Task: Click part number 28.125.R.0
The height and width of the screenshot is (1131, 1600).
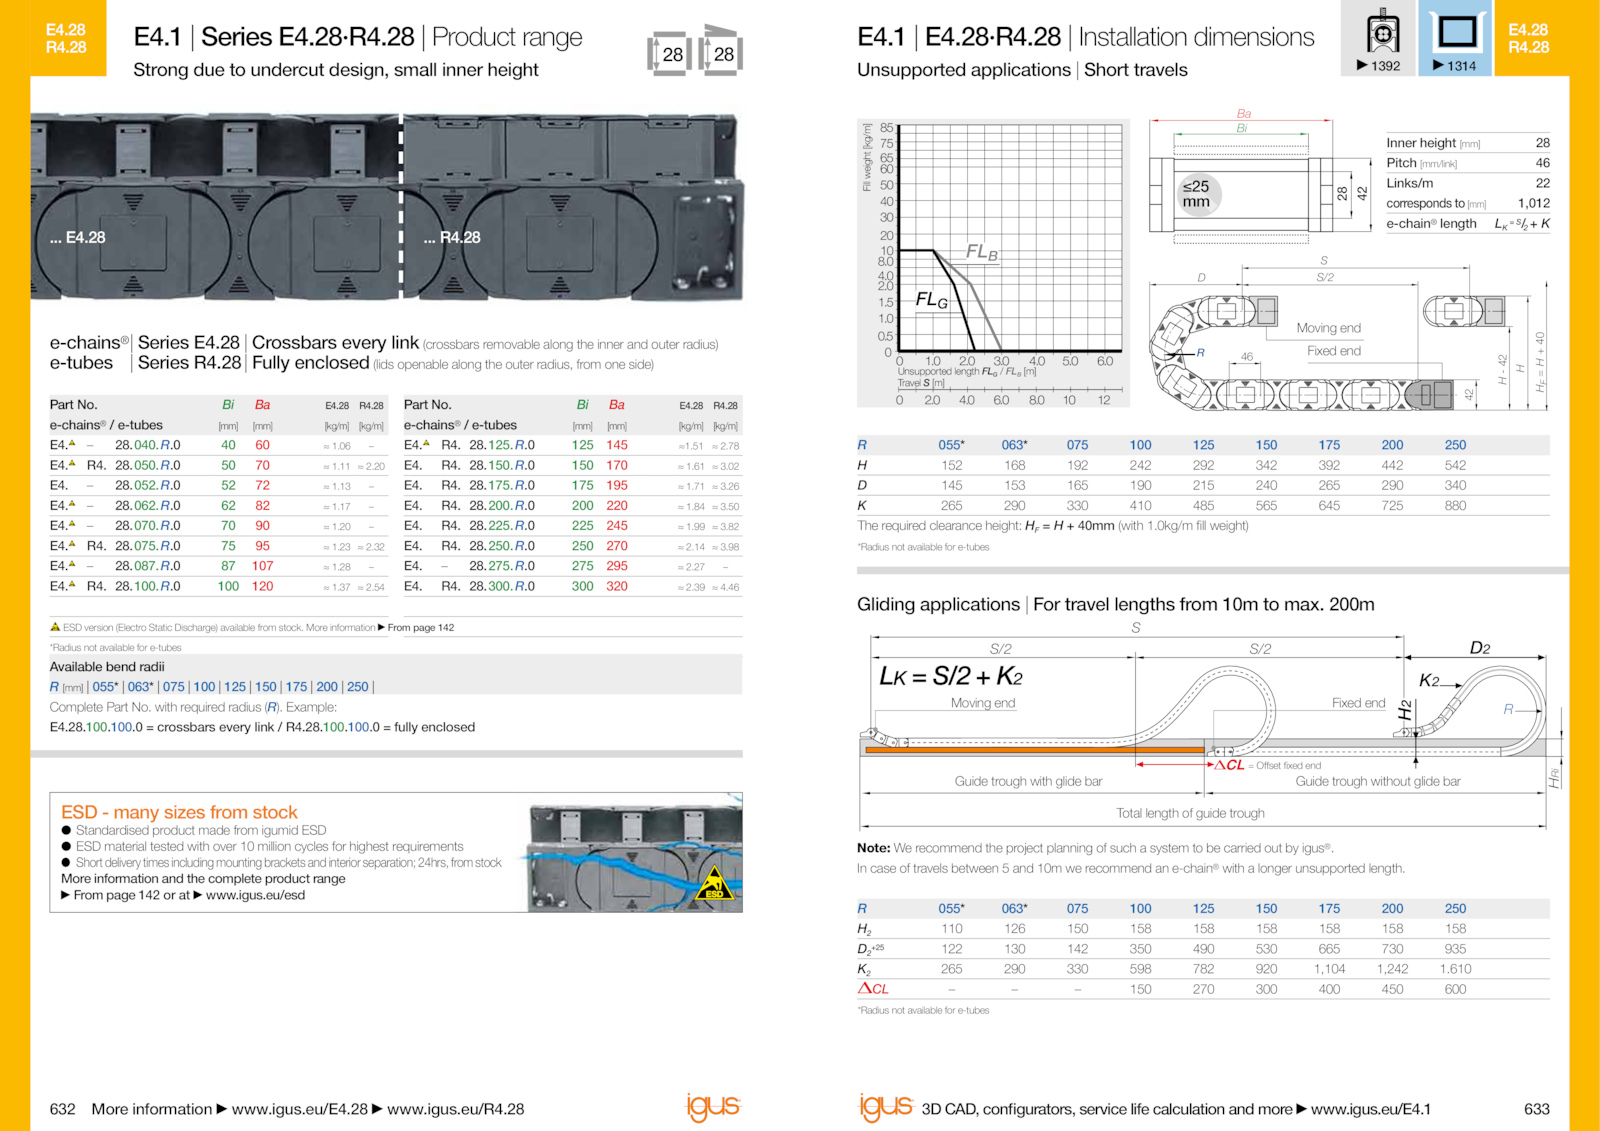Action: [x=502, y=445]
